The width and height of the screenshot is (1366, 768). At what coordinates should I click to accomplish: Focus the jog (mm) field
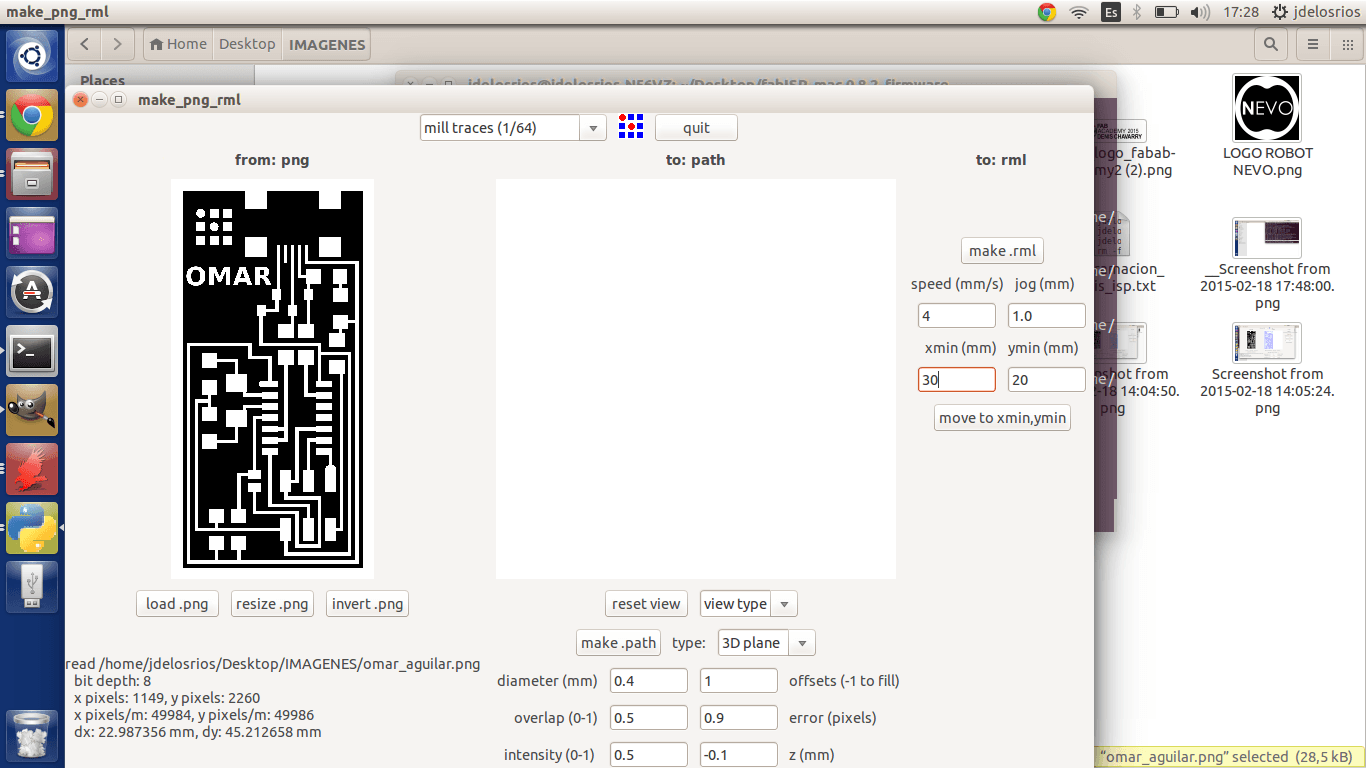(x=1047, y=316)
